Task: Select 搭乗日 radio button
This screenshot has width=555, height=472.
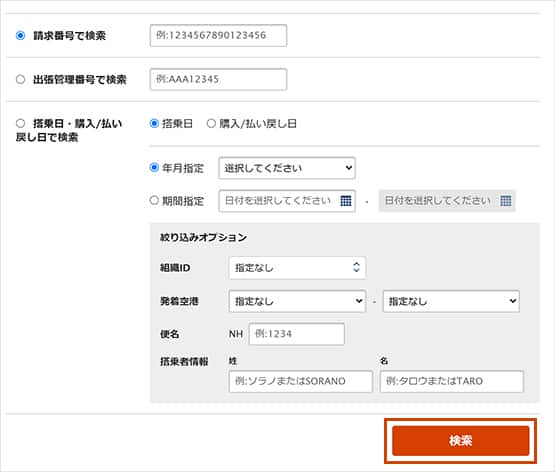Action: 154,123
